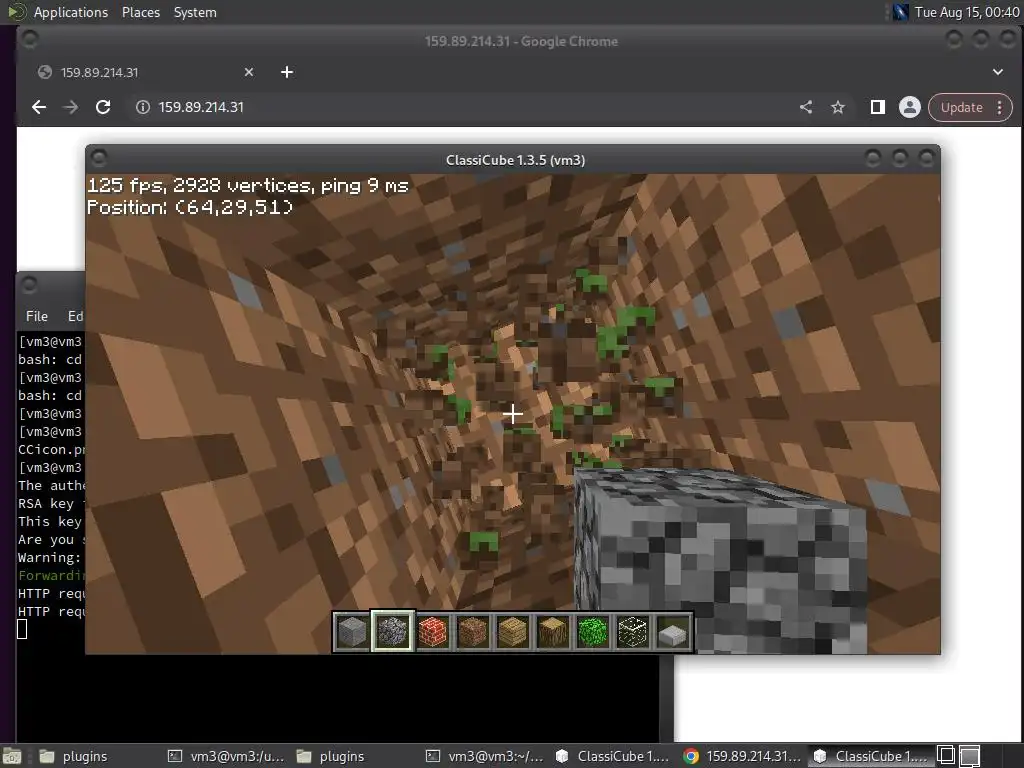Switch to vm3@vm3:~/... terminal in taskbar
This screenshot has height=768, width=1024.
point(485,756)
